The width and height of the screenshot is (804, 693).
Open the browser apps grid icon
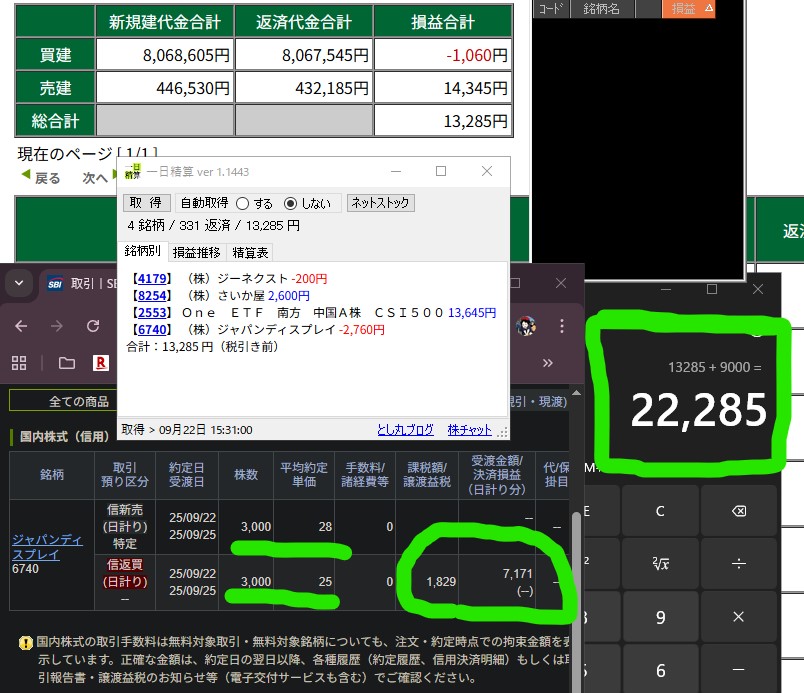(x=19, y=362)
